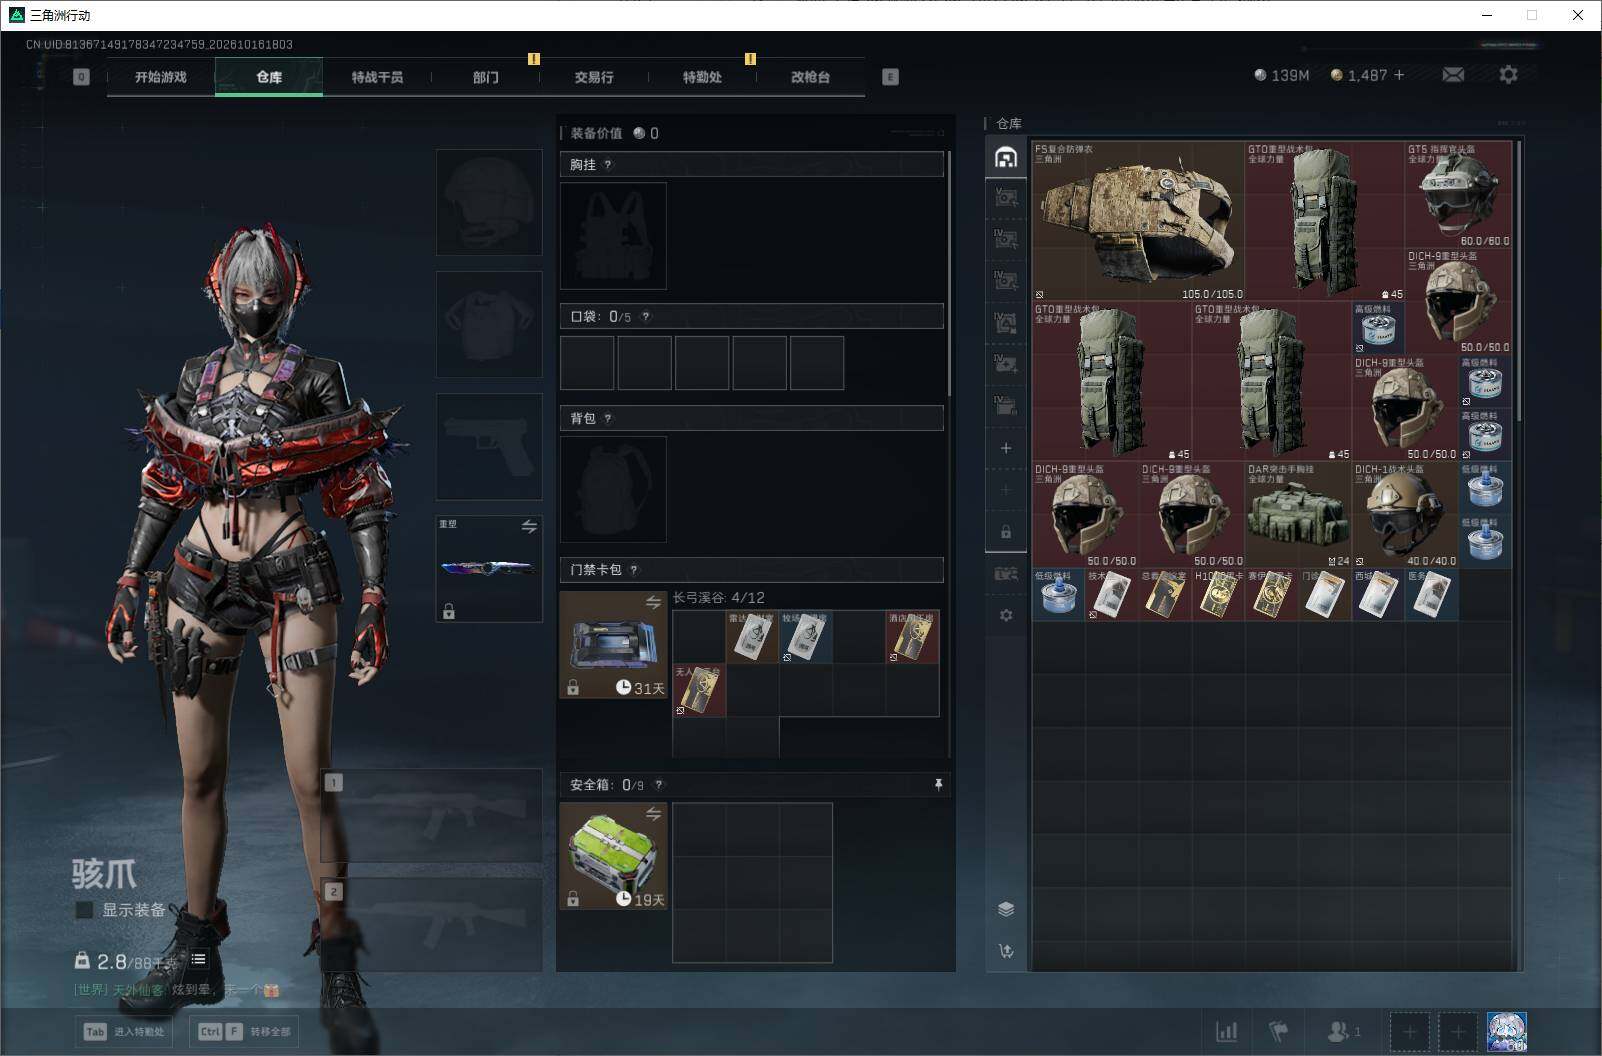
Task: Click the warehouse panel scrollbar
Action: pos(1519,280)
